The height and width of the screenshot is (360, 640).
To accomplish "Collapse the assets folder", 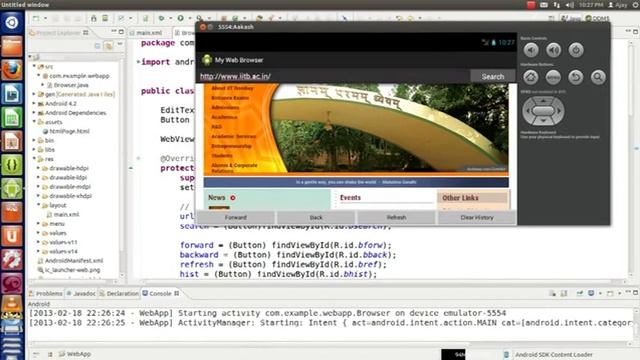I will pyautogui.click(x=34, y=122).
